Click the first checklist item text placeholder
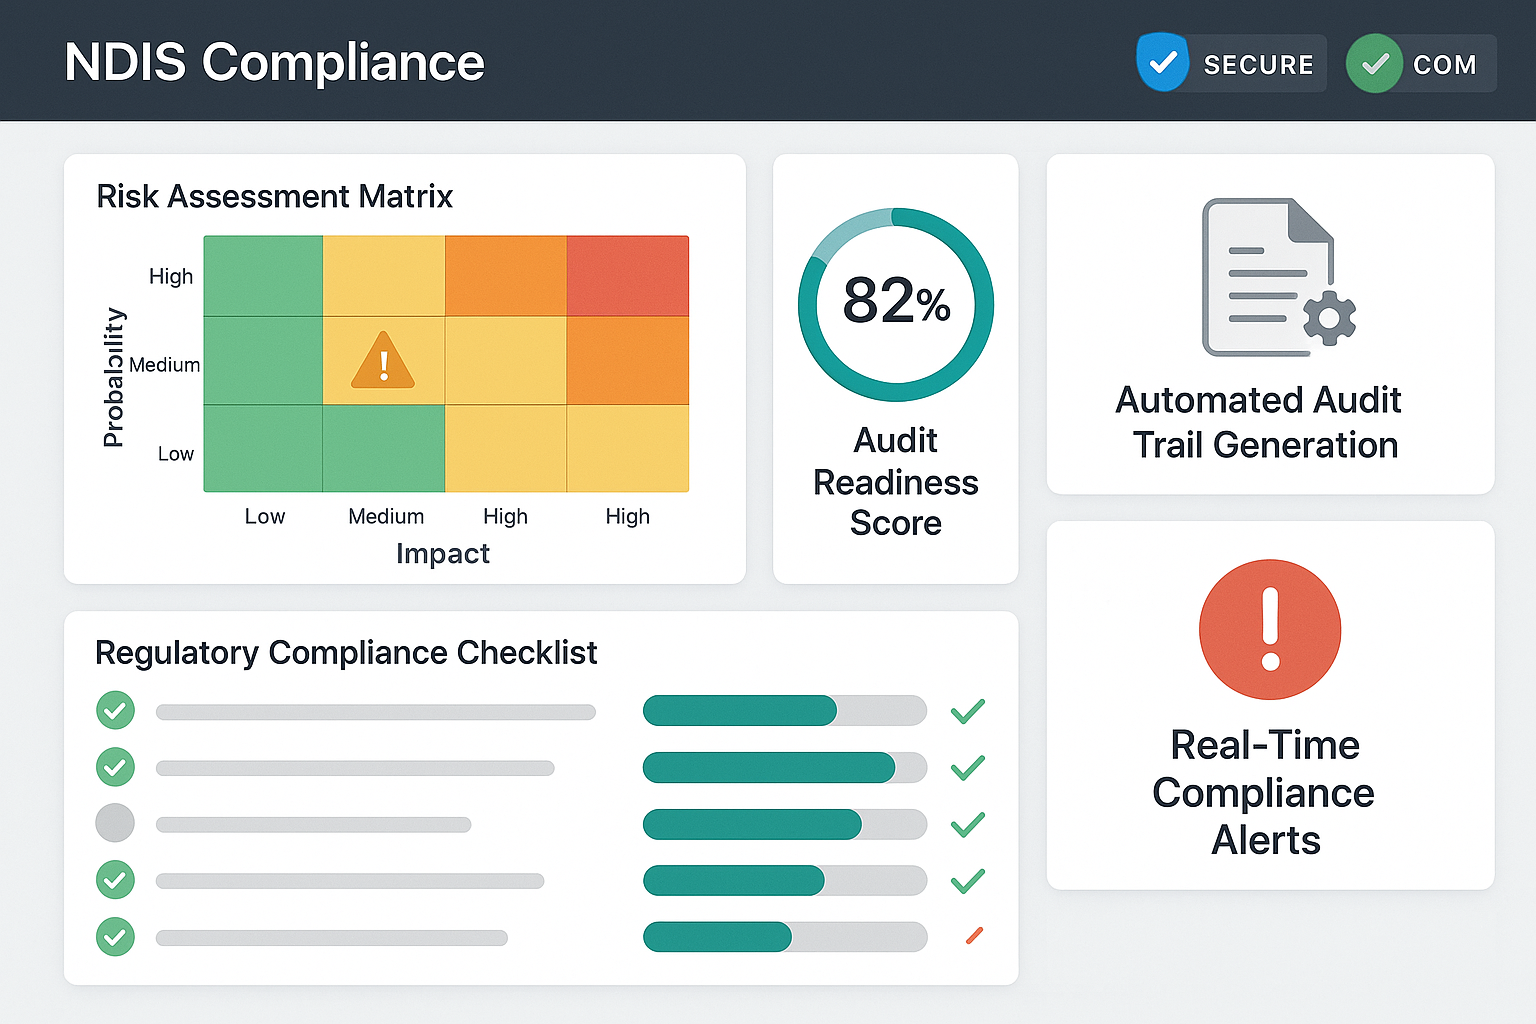Viewport: 1536px width, 1024px height. [x=376, y=712]
